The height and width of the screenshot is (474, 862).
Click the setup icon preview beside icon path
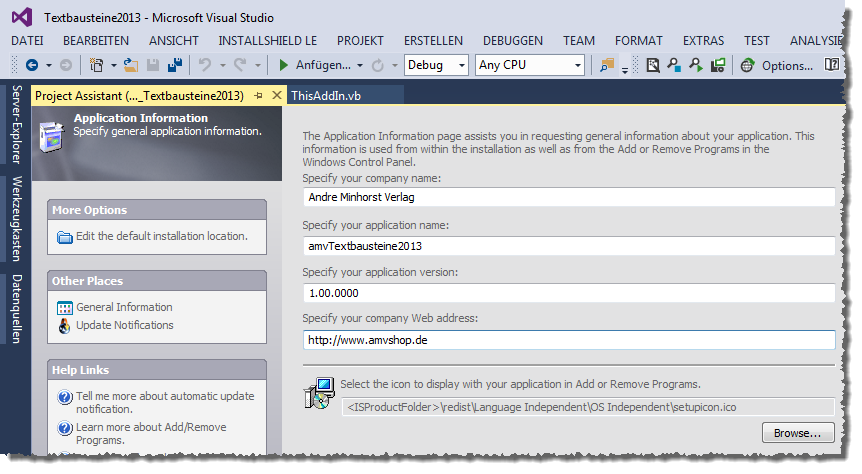point(319,393)
